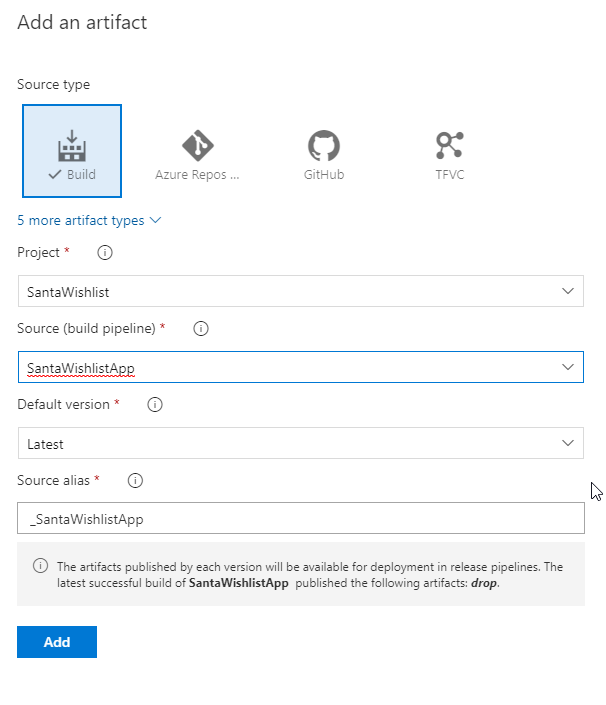Show info tooltip for Project field
The width and height of the screenshot is (606, 705).
105,252
